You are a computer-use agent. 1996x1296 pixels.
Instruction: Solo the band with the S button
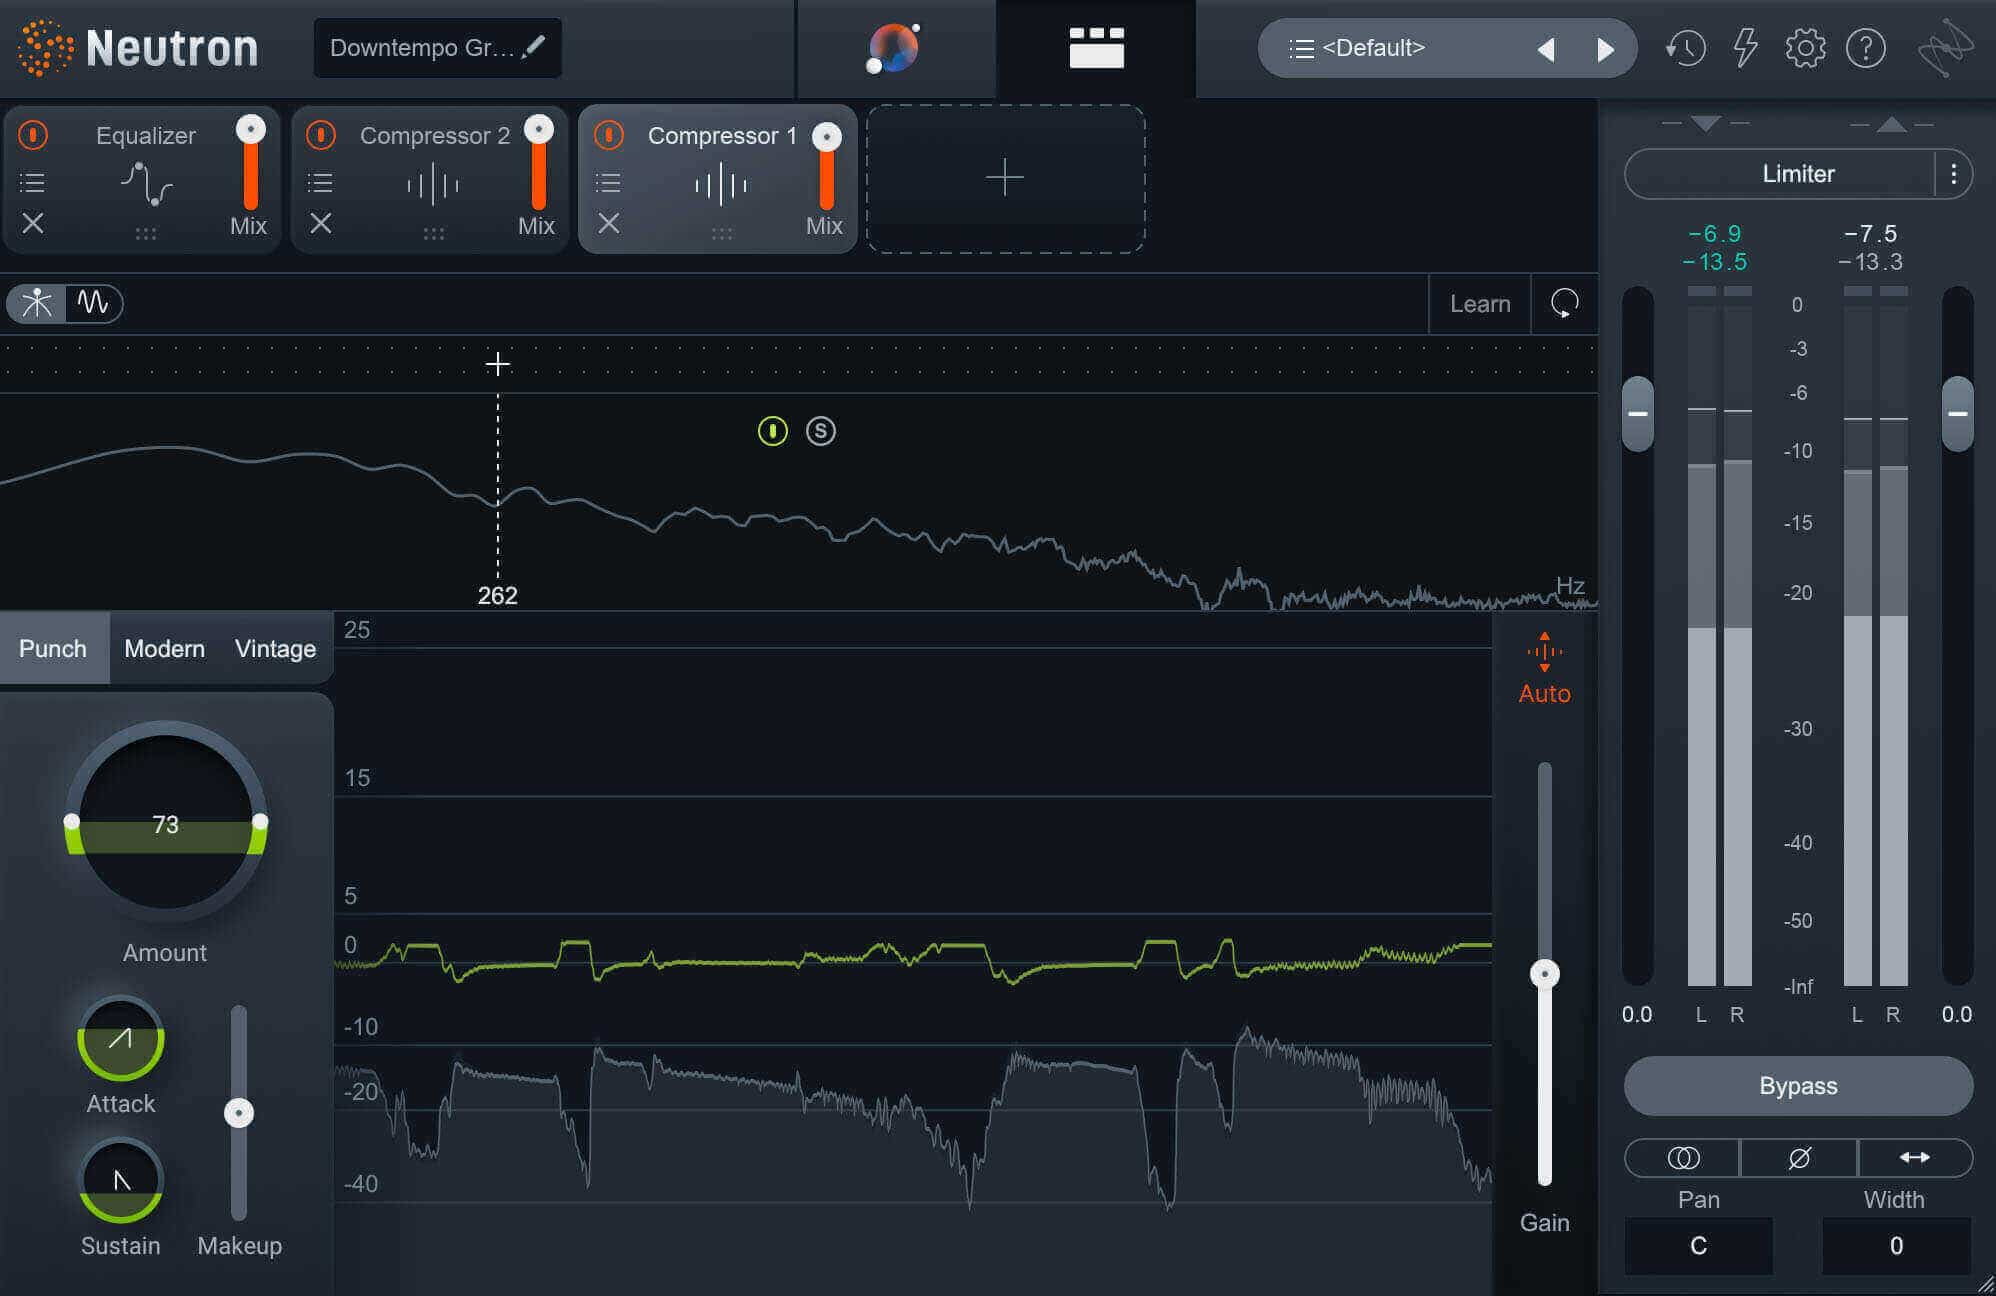(821, 431)
